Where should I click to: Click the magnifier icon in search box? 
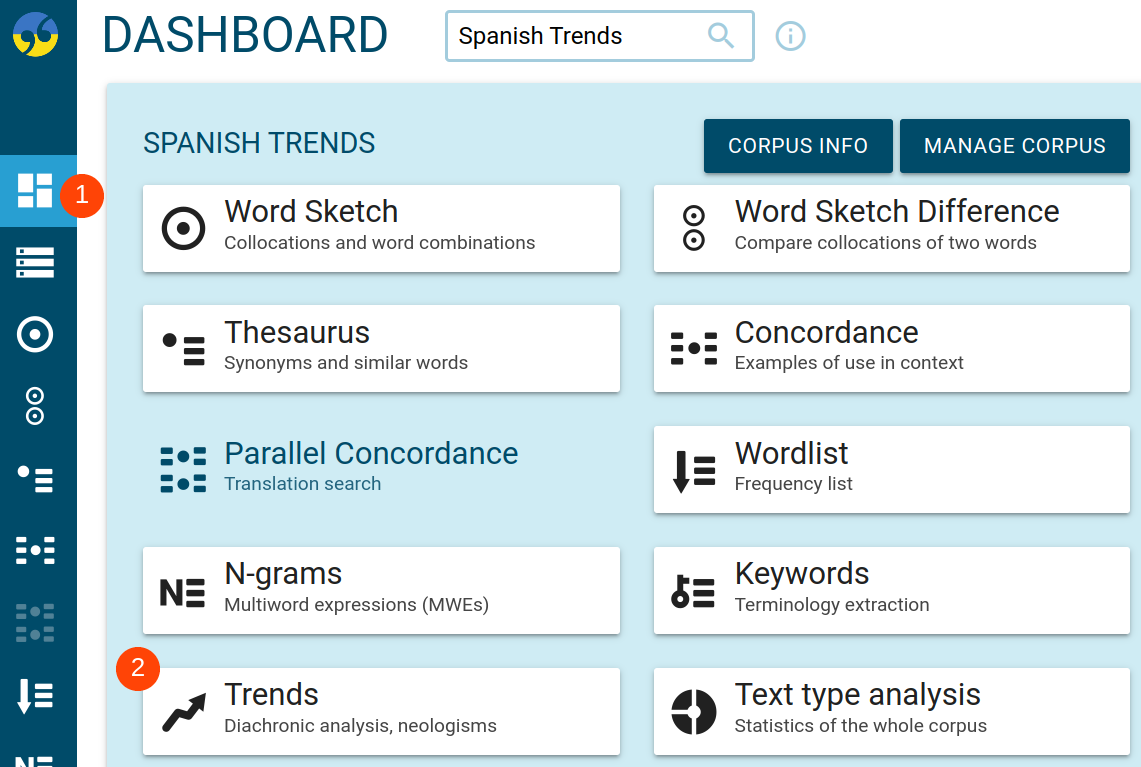(x=721, y=35)
